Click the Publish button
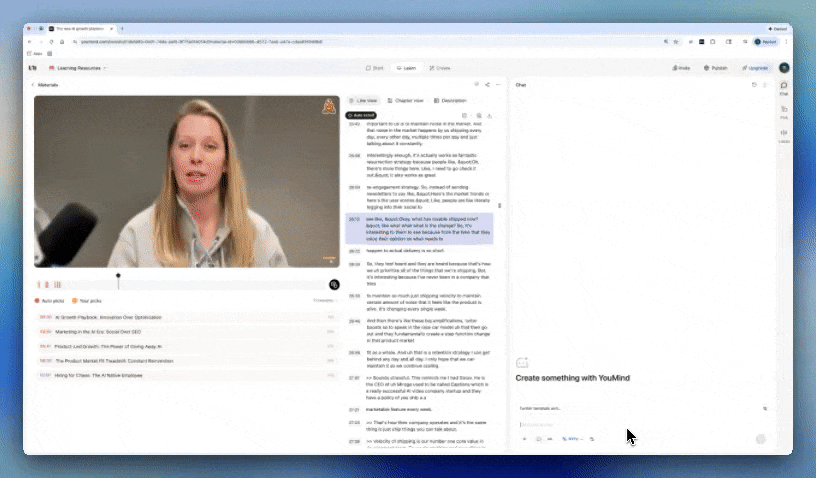Screen dimensions: 816x478 715,68
